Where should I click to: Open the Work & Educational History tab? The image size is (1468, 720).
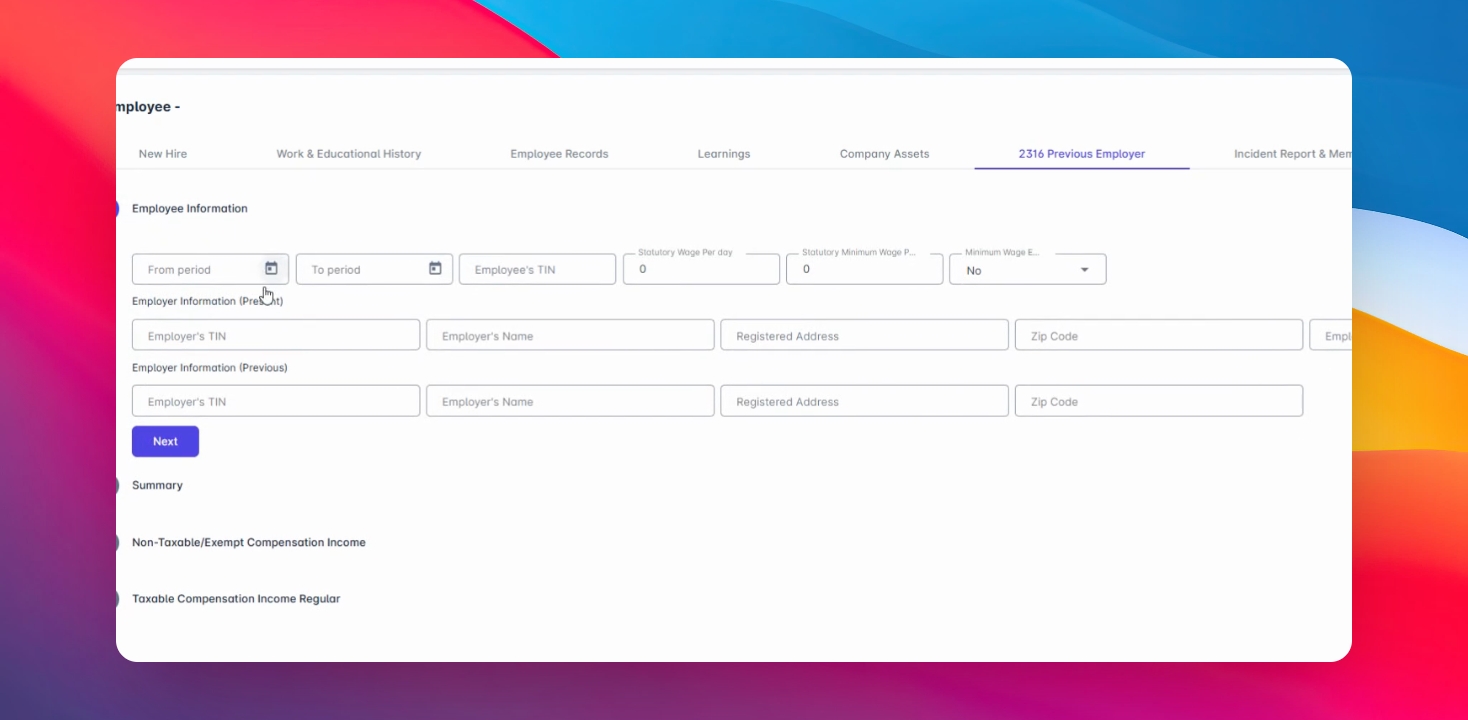349,154
